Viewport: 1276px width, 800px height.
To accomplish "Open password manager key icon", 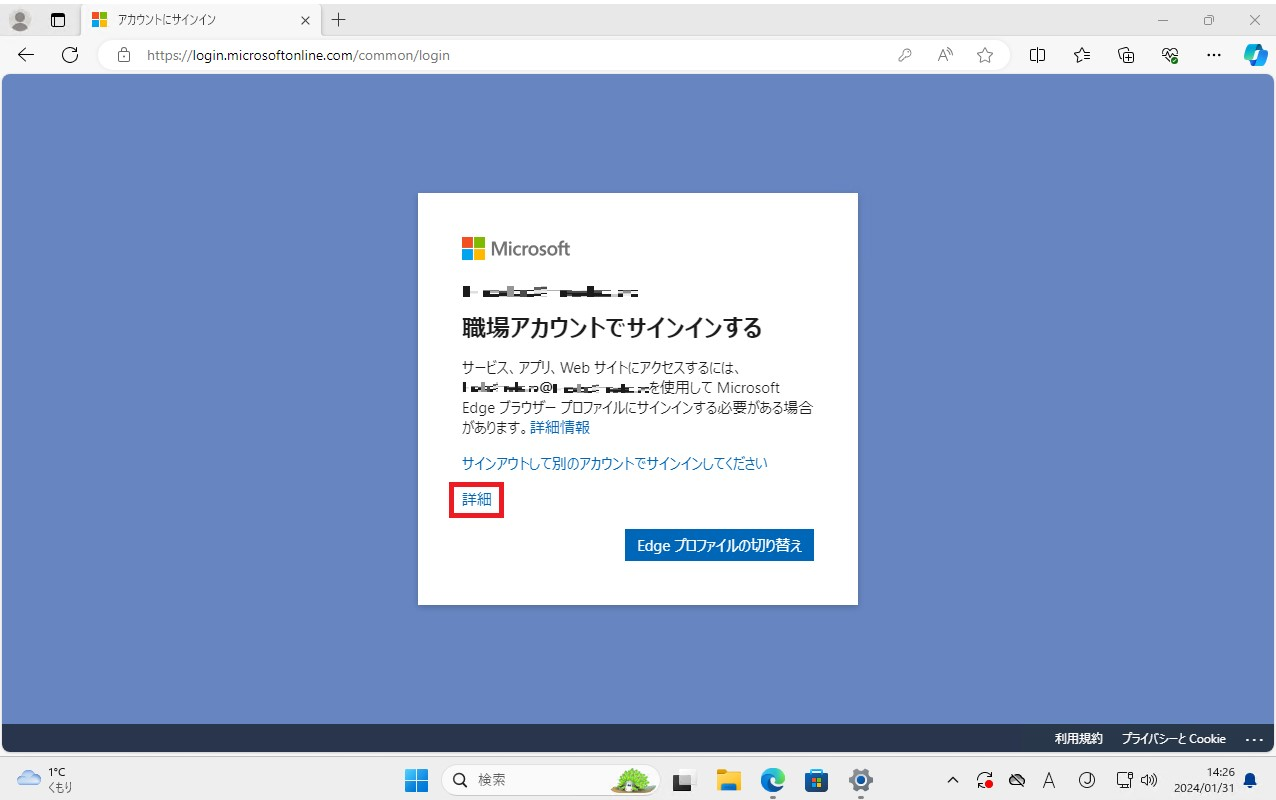I will click(905, 55).
